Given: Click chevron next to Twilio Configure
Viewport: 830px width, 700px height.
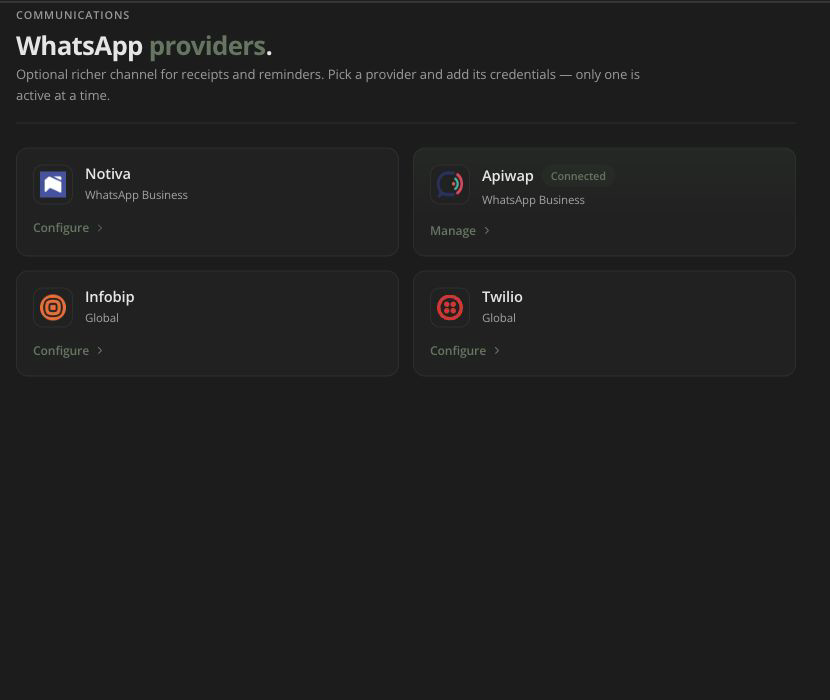Looking at the screenshot, I should [497, 351].
